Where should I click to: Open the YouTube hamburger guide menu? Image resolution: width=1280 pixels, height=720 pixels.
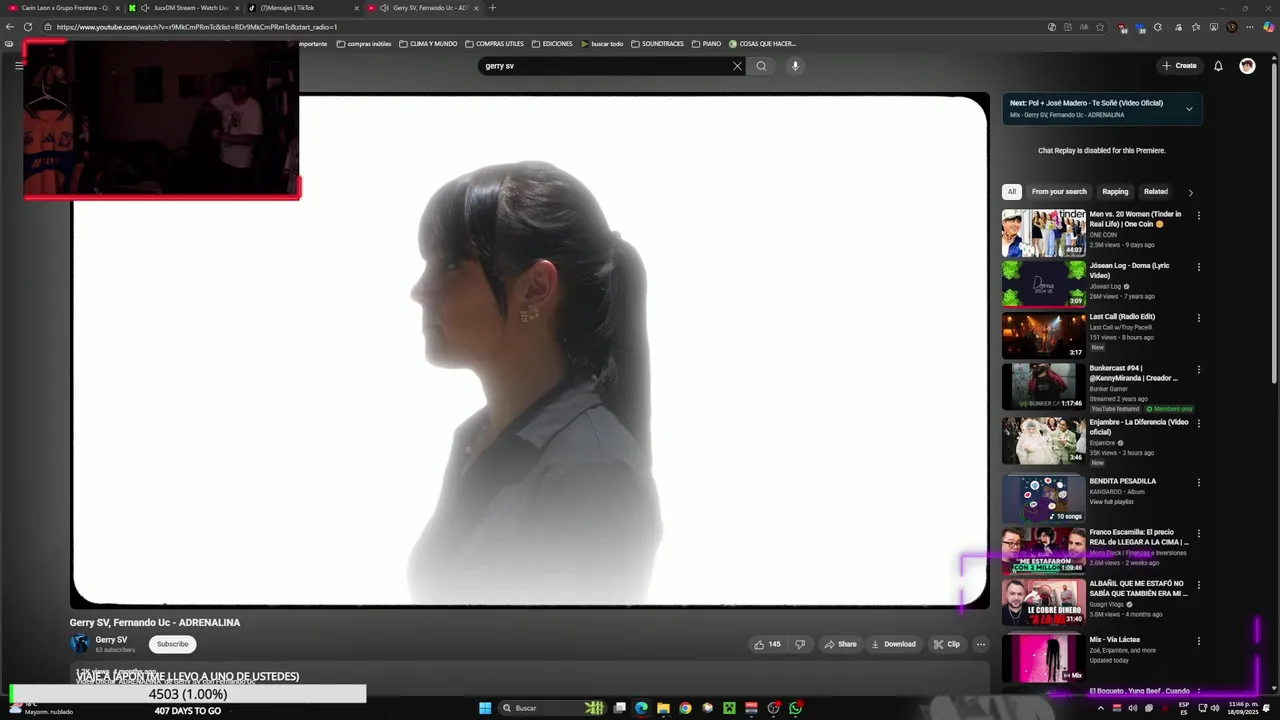(x=18, y=66)
